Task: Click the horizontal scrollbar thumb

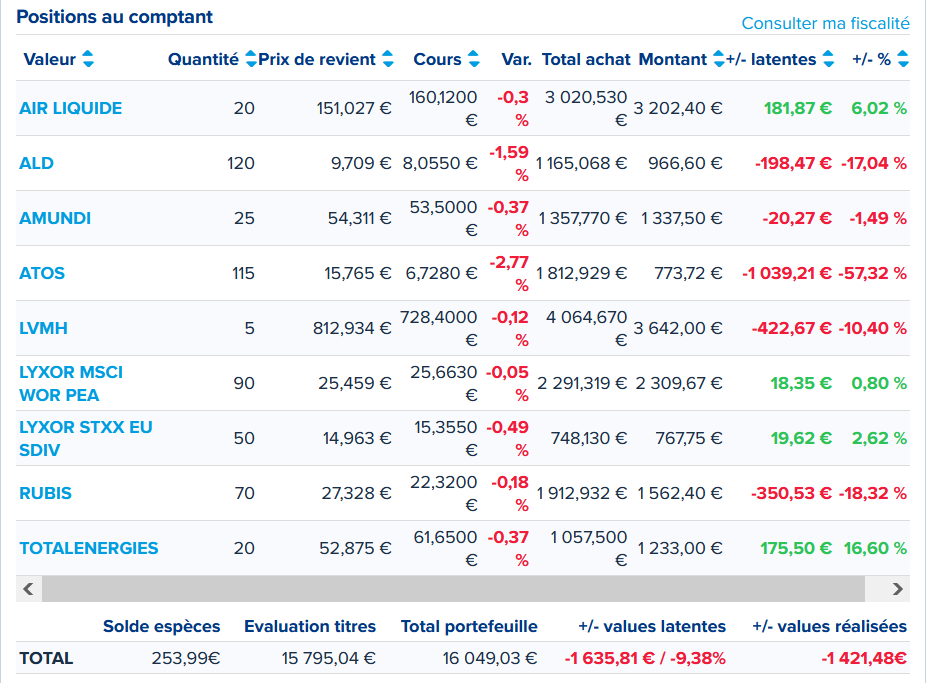Action: click(x=453, y=589)
